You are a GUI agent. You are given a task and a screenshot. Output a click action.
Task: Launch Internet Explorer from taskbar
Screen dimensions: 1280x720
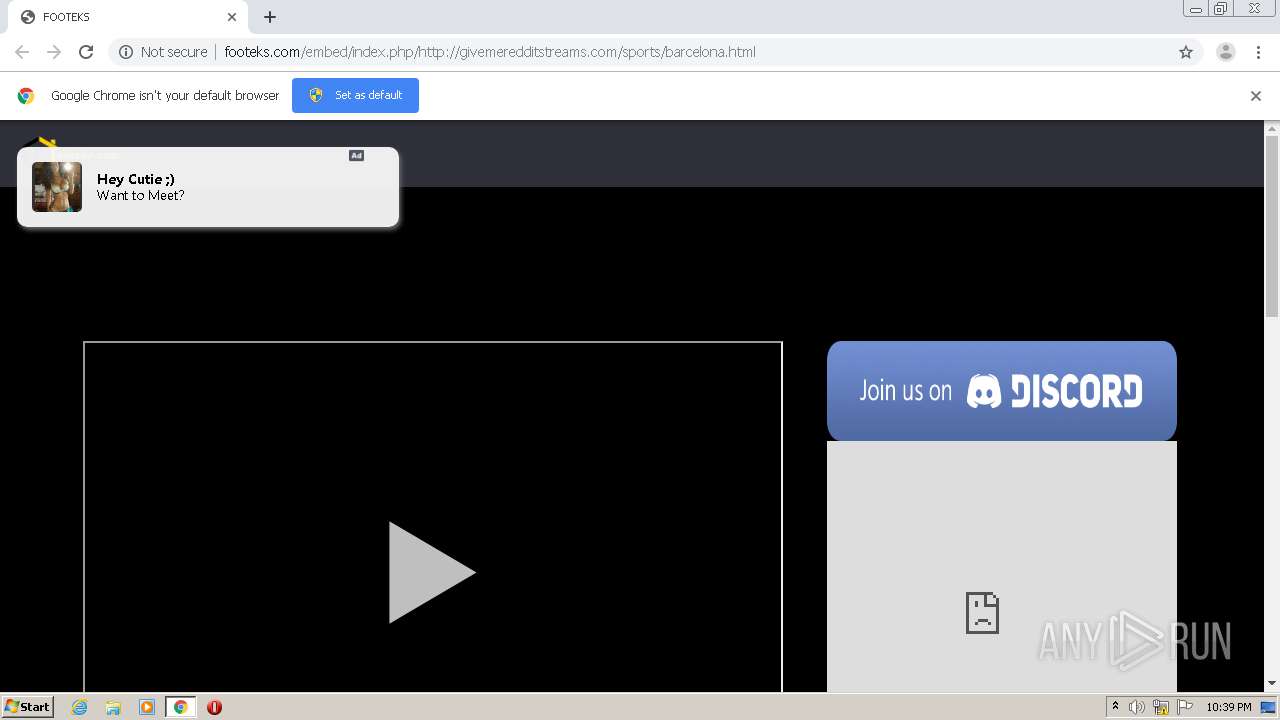[x=79, y=707]
